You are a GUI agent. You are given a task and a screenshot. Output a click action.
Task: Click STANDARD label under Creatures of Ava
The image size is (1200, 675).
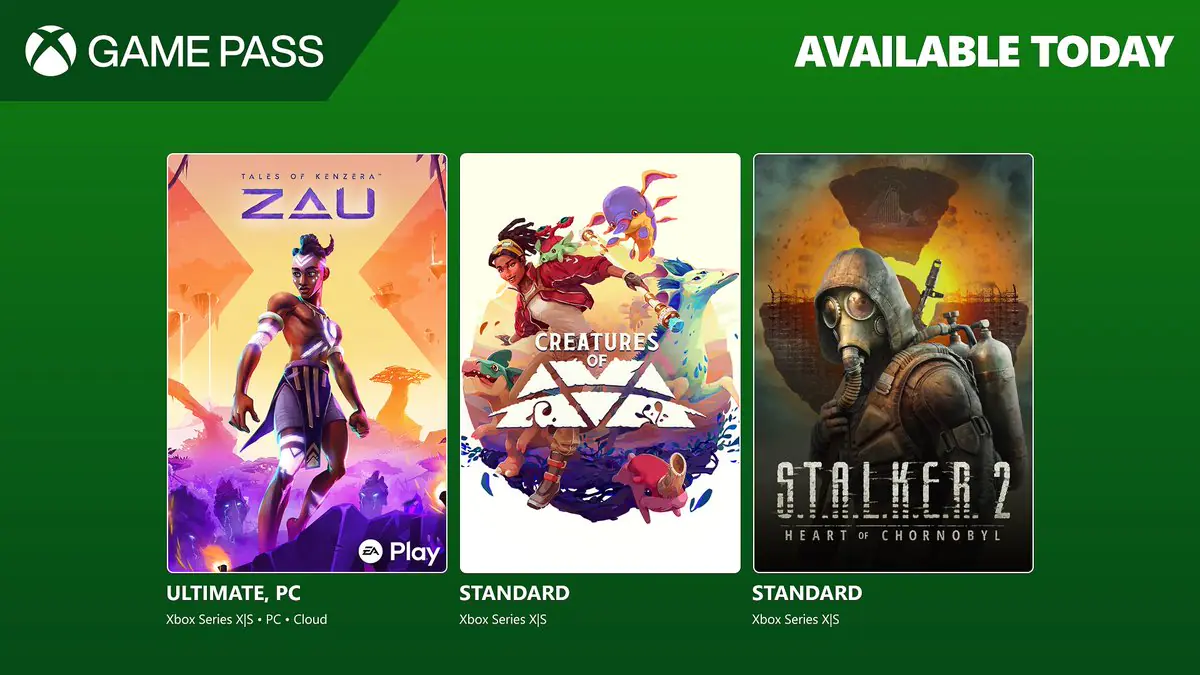point(514,594)
